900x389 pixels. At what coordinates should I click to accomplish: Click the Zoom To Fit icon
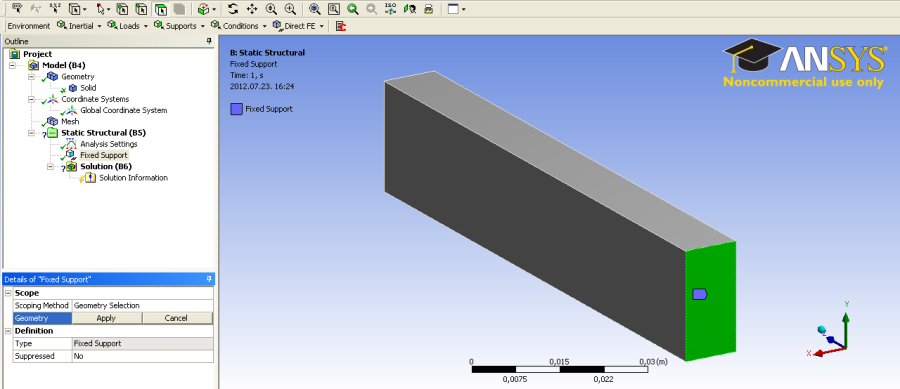[314, 9]
